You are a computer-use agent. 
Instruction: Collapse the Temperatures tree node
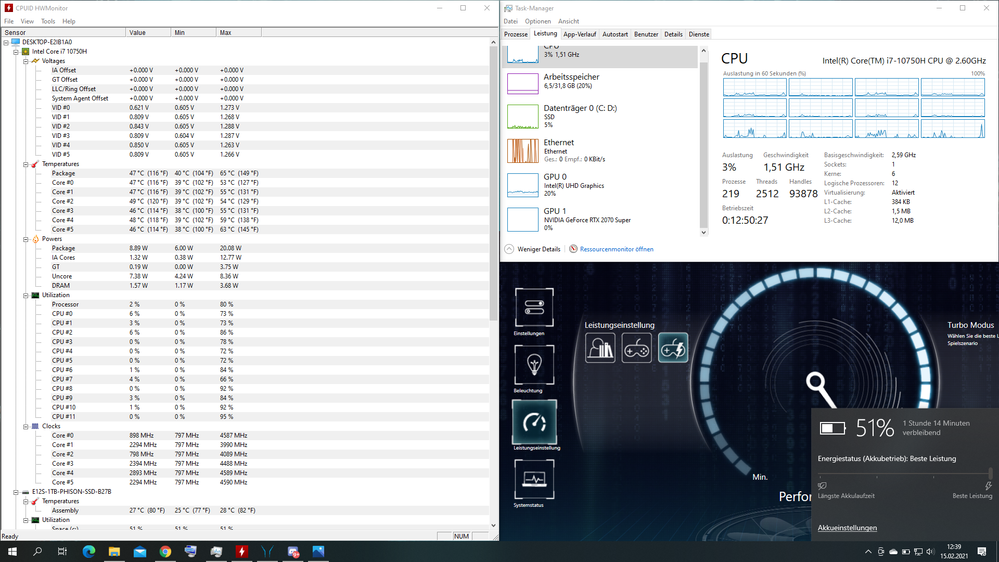(27, 164)
